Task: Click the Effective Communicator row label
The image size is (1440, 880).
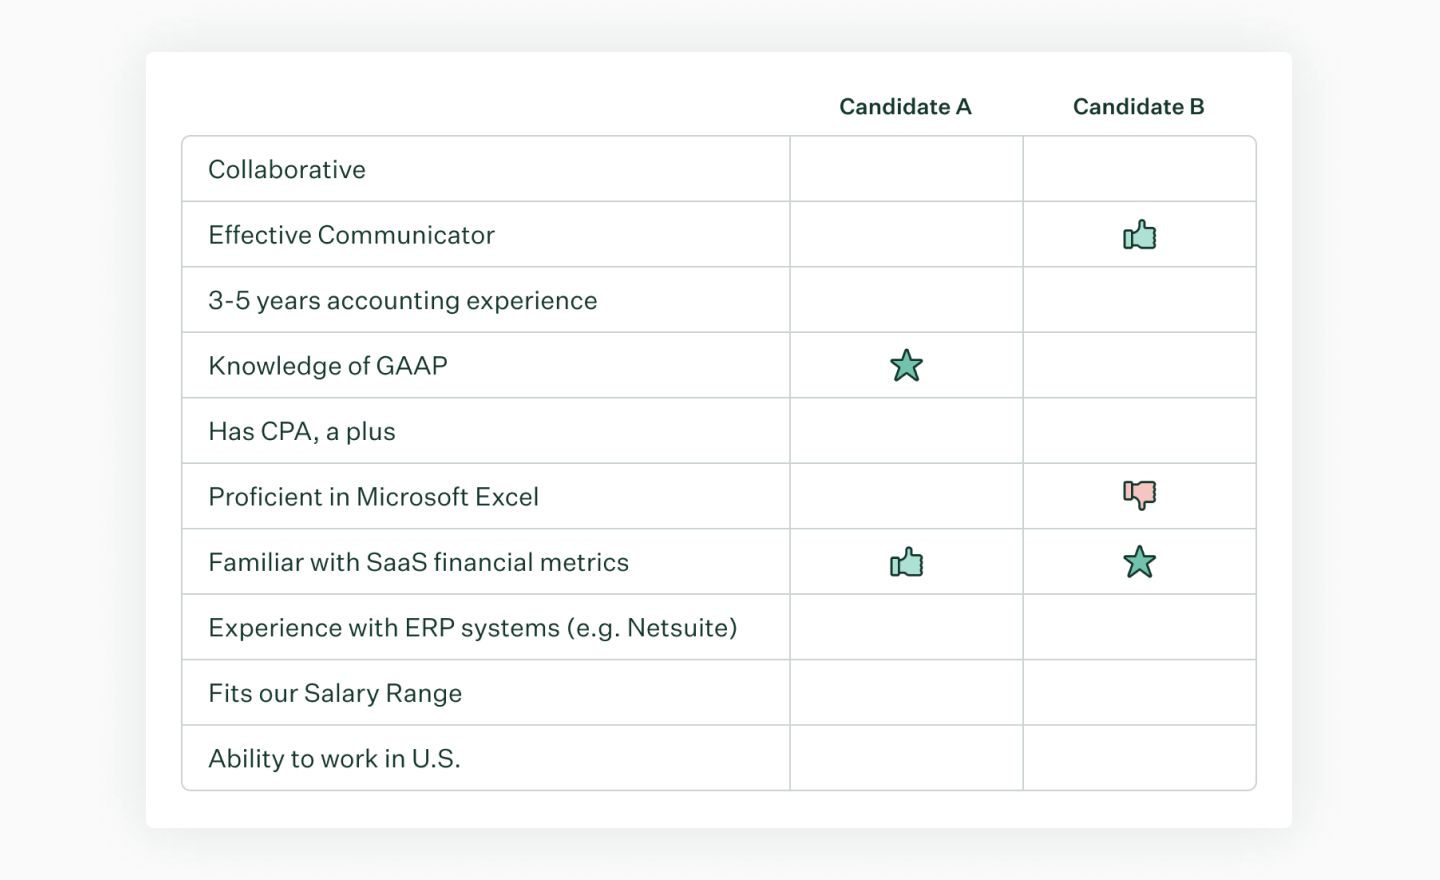Action: (x=351, y=235)
